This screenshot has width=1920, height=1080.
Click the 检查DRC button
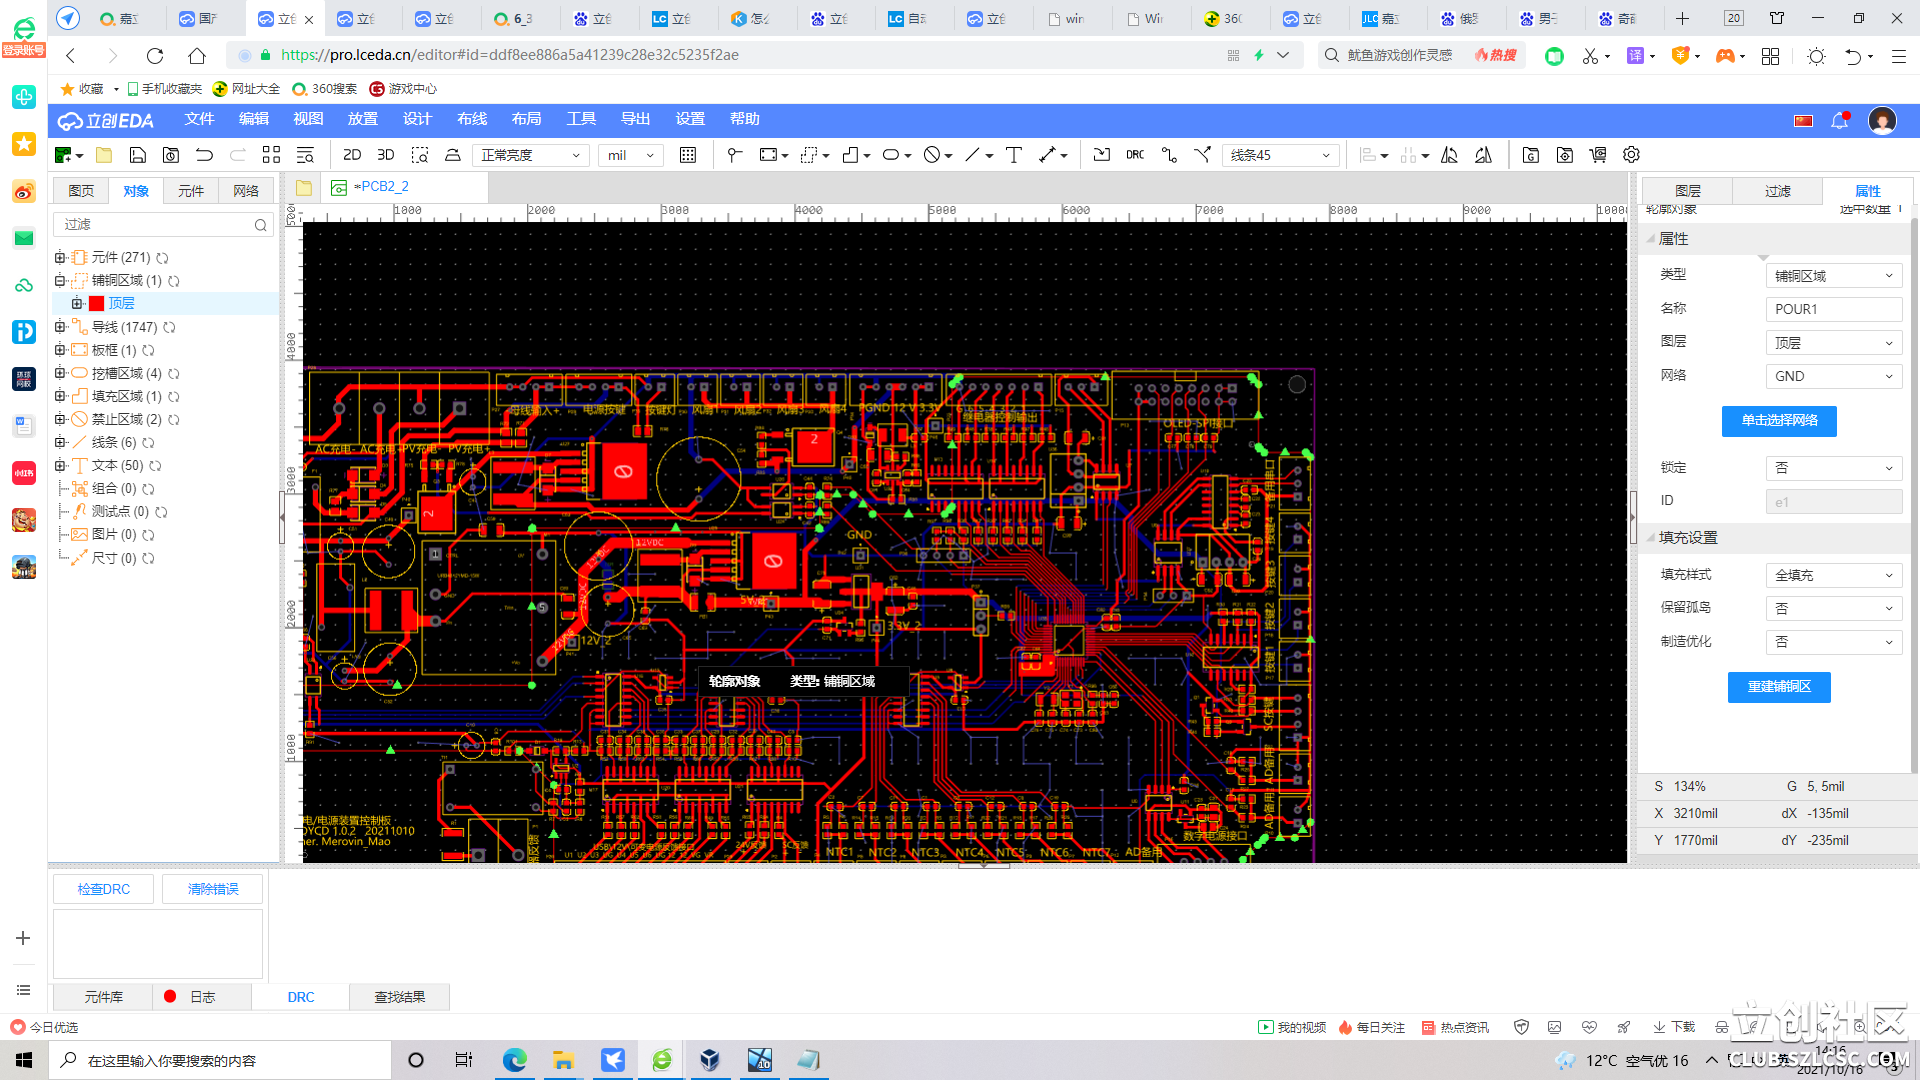(104, 889)
